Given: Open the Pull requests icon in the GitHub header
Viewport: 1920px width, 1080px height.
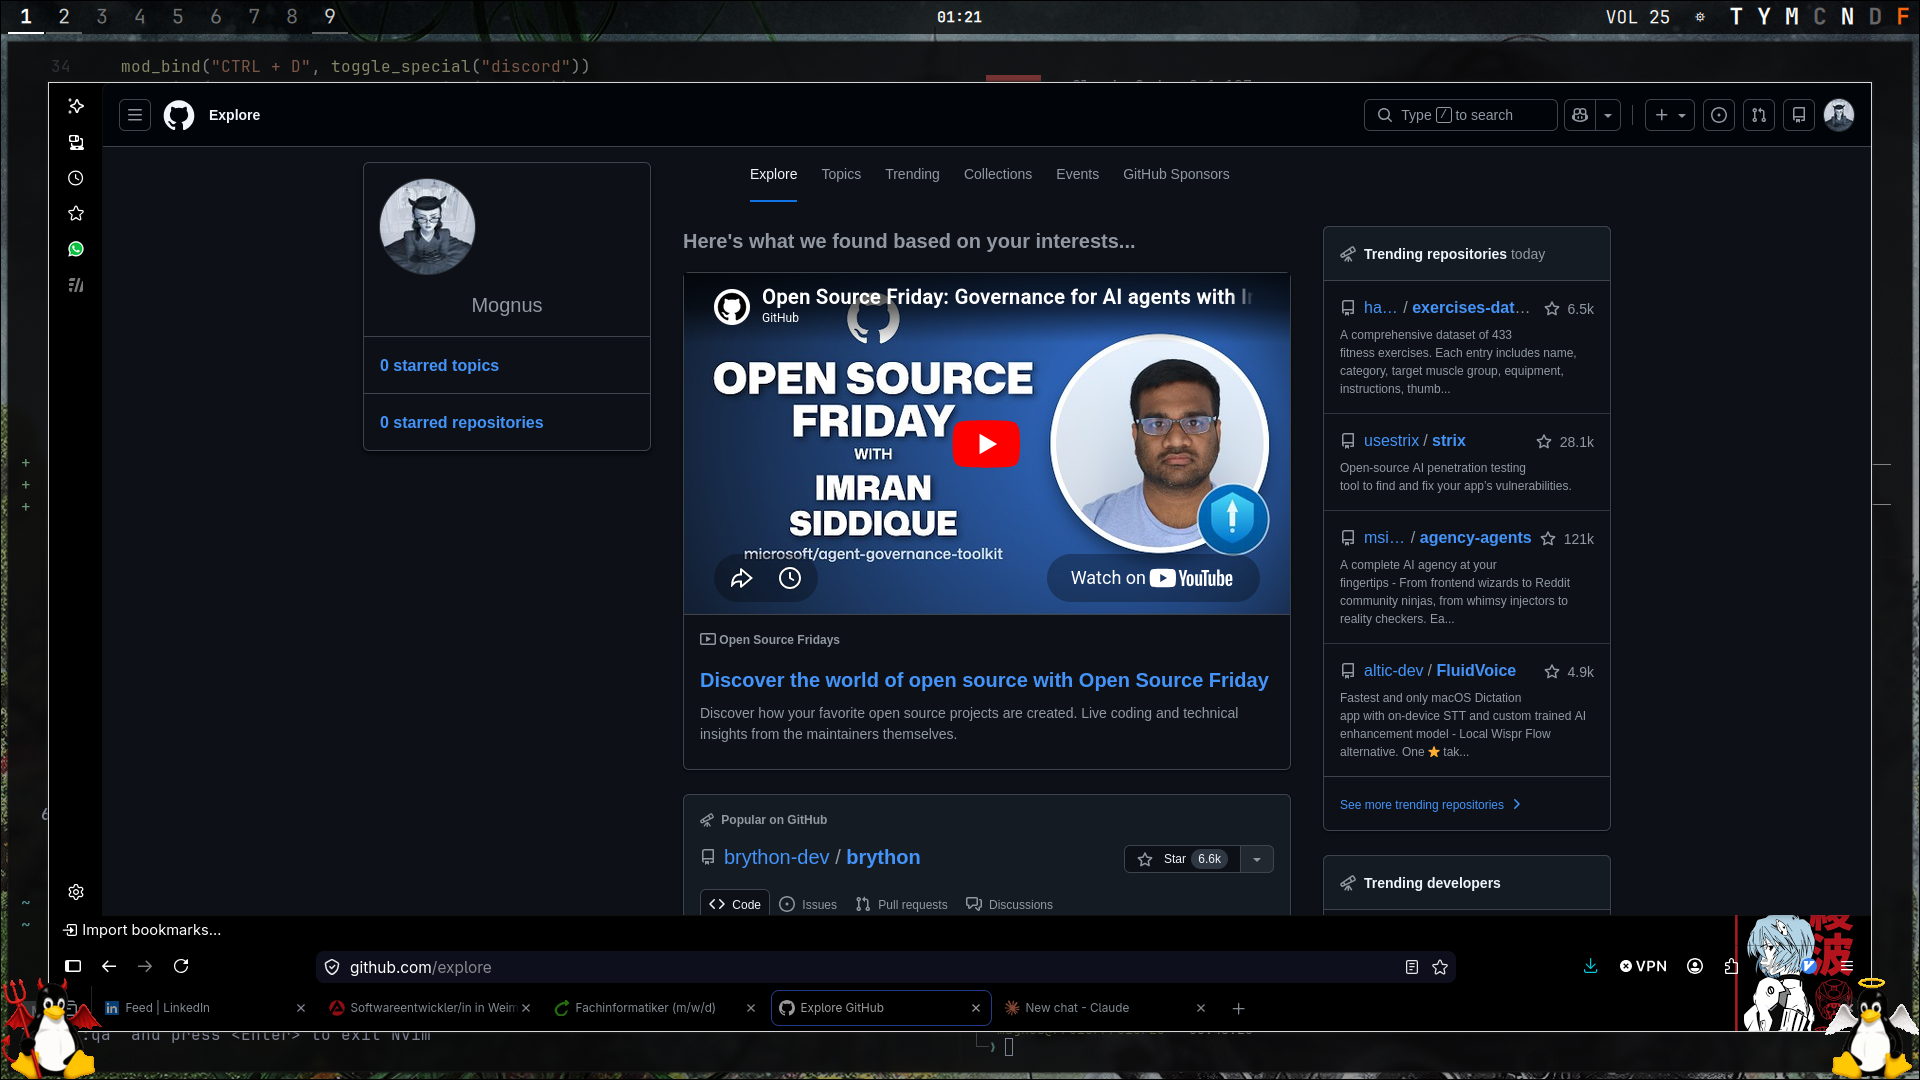Looking at the screenshot, I should (1759, 115).
